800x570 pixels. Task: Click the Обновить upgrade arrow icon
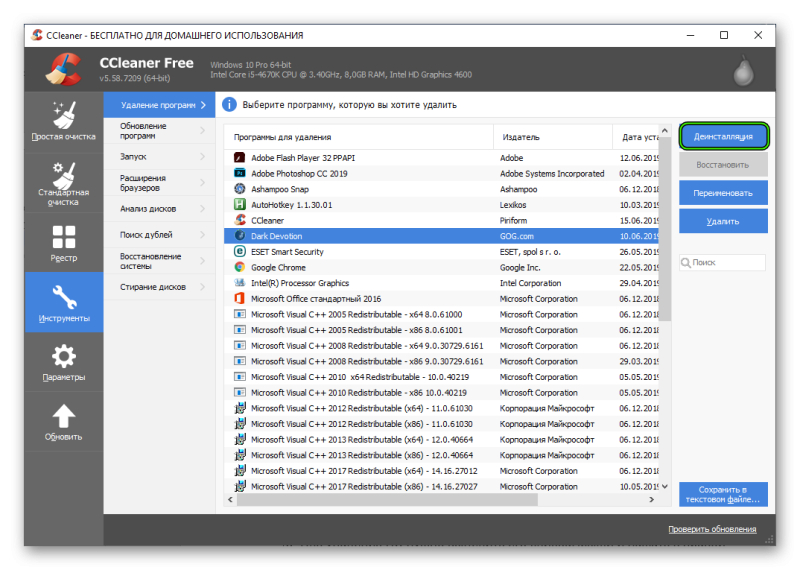[x=64, y=416]
